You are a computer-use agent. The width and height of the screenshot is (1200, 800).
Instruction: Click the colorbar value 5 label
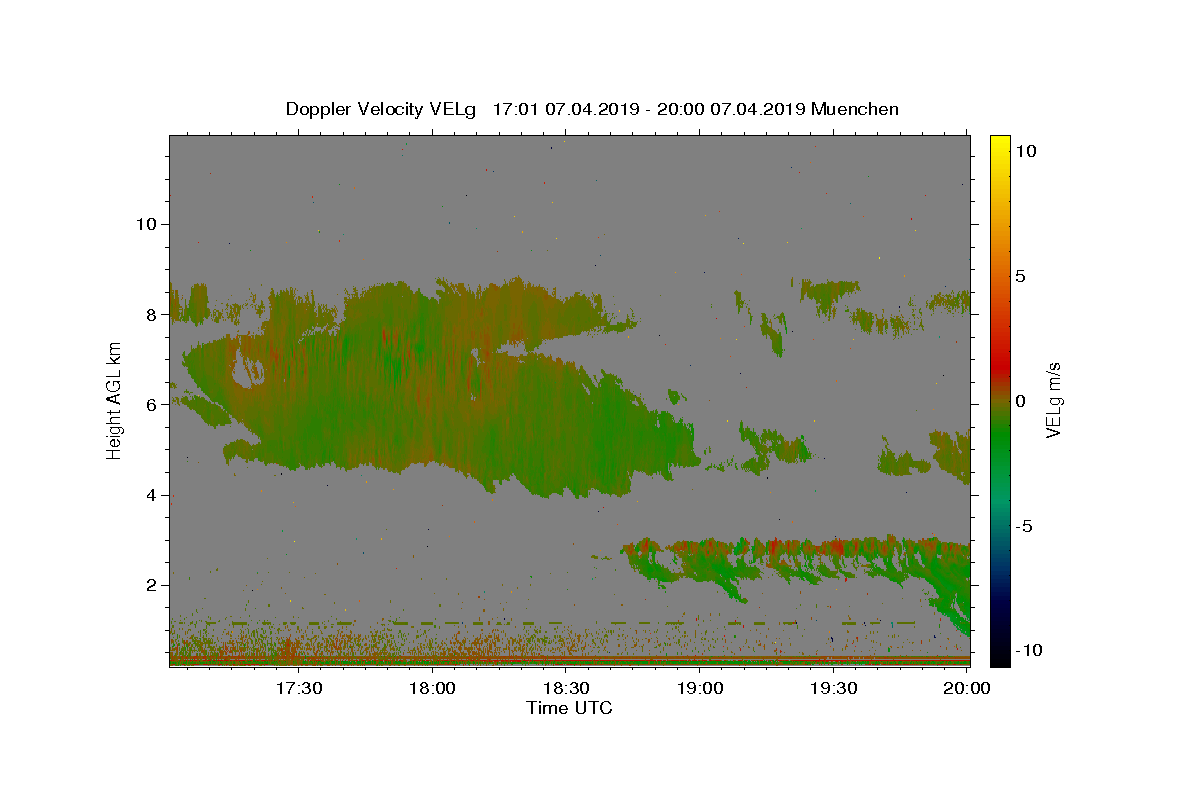[1023, 276]
